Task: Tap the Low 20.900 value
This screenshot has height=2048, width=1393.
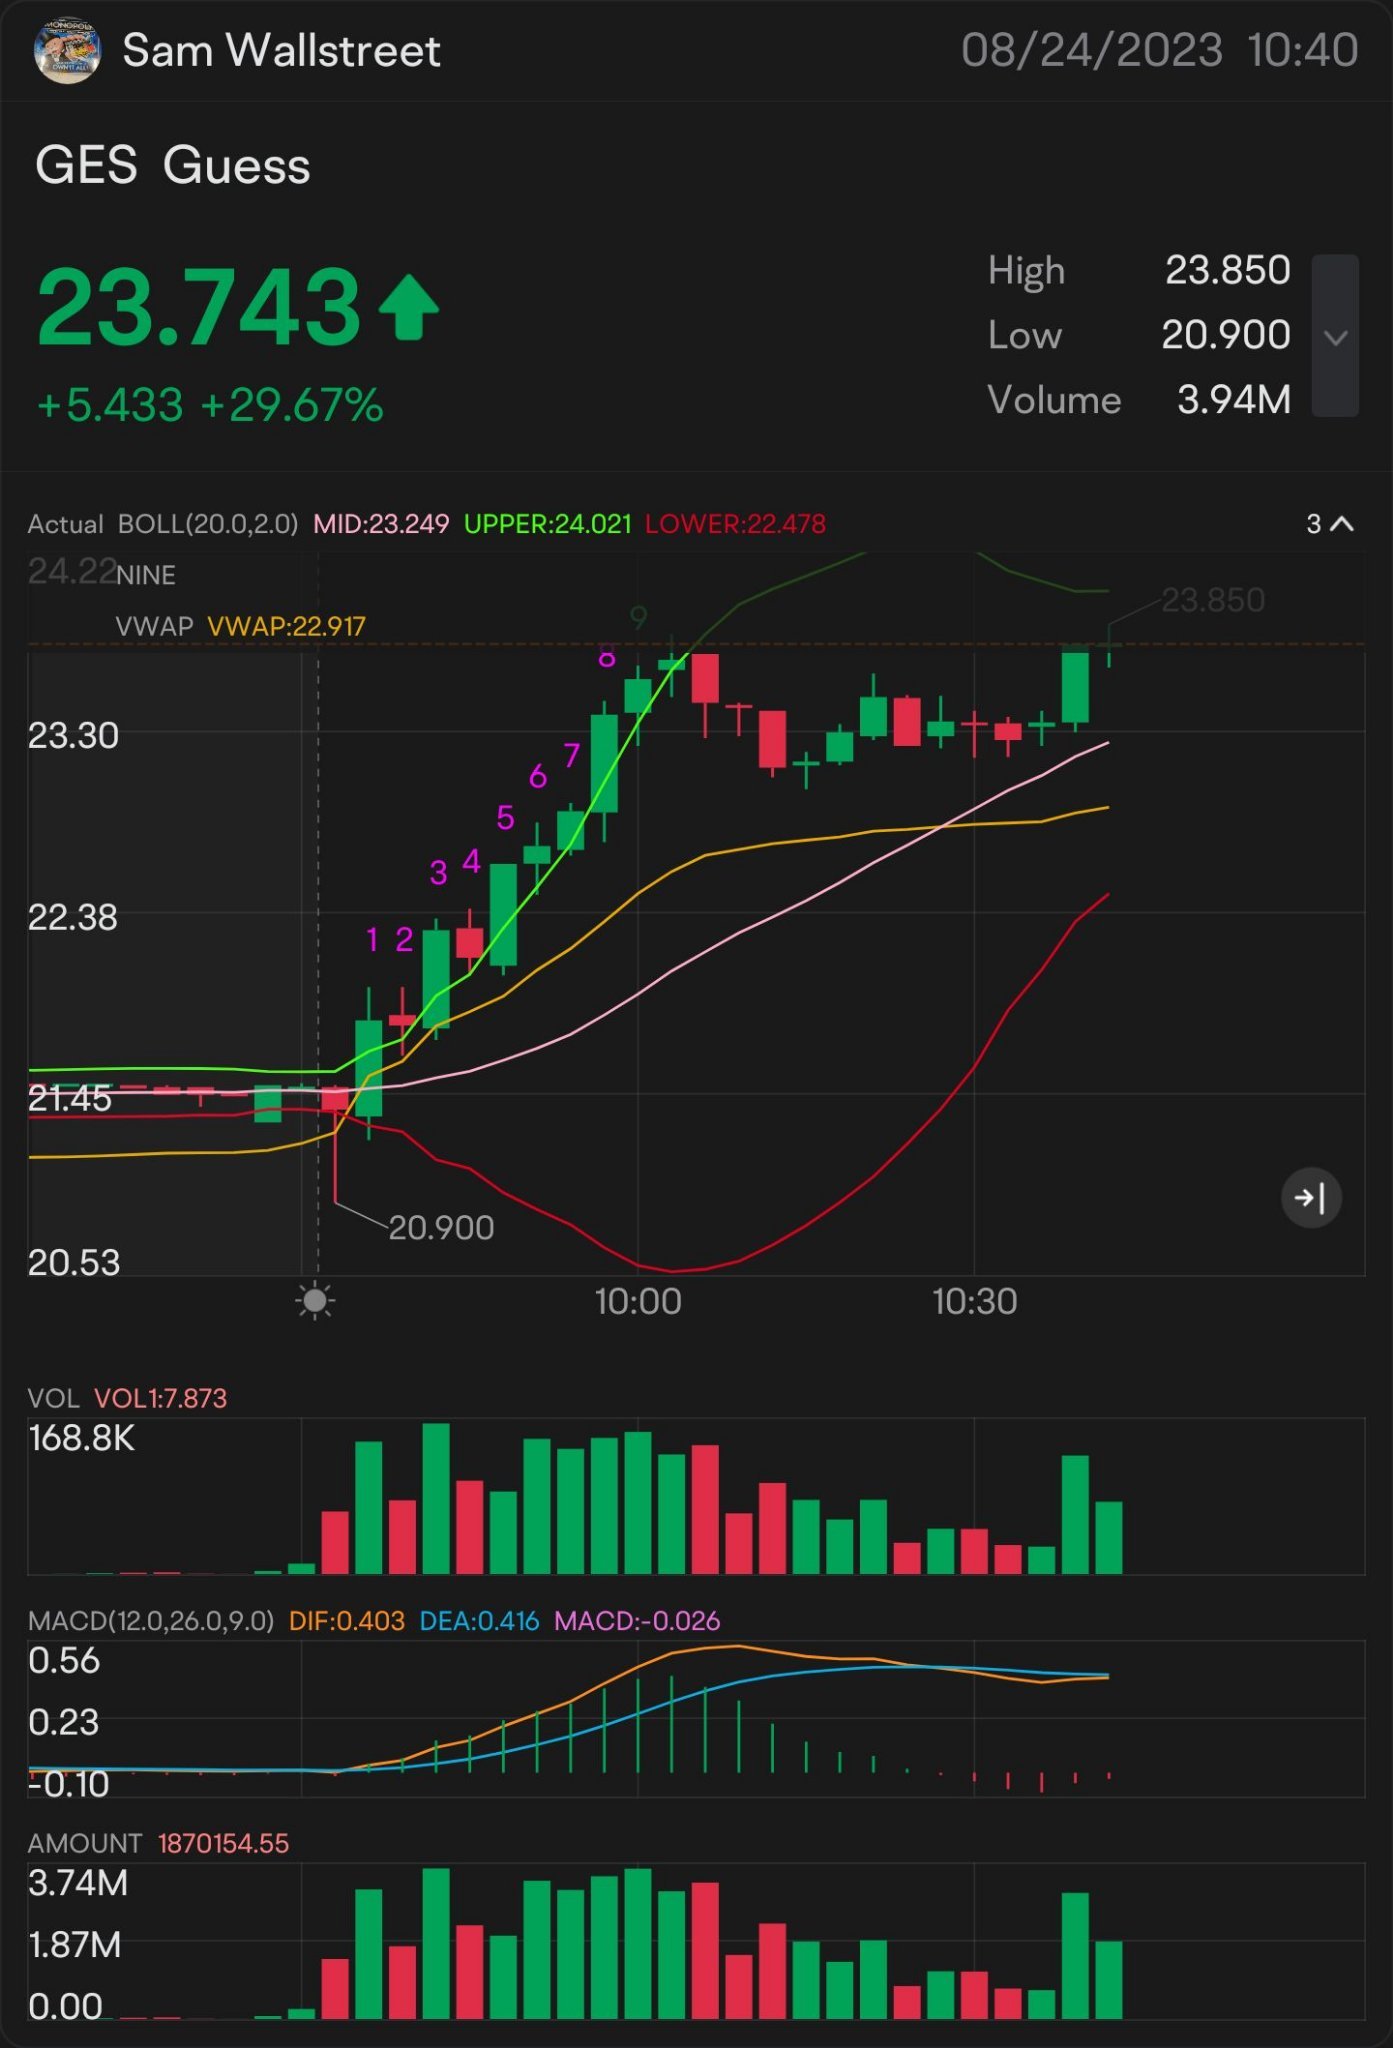Action: pyautogui.click(x=1226, y=335)
